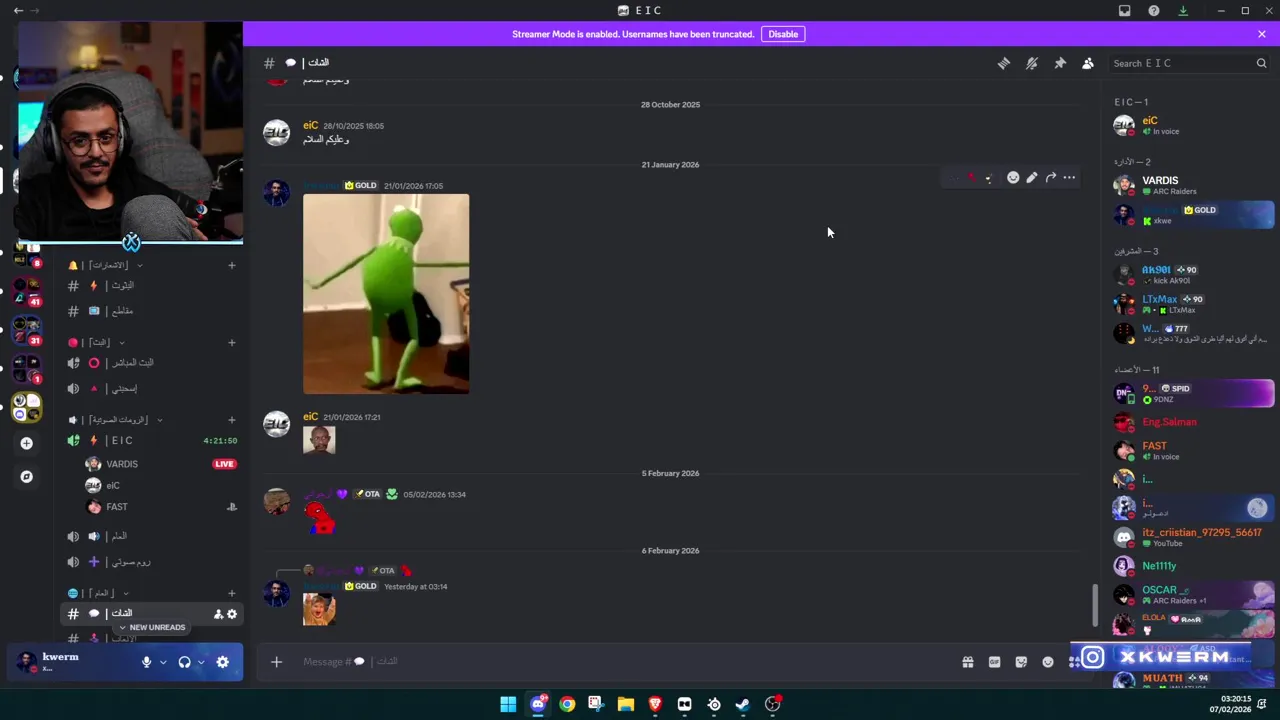This screenshot has width=1280, height=720.
Task: Collapse the العام category
Action: pos(97,593)
